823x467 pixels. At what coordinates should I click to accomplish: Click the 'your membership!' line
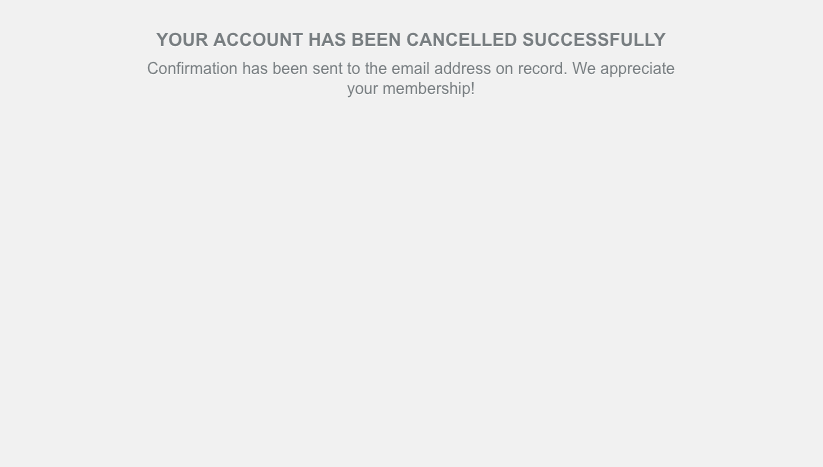click(411, 89)
